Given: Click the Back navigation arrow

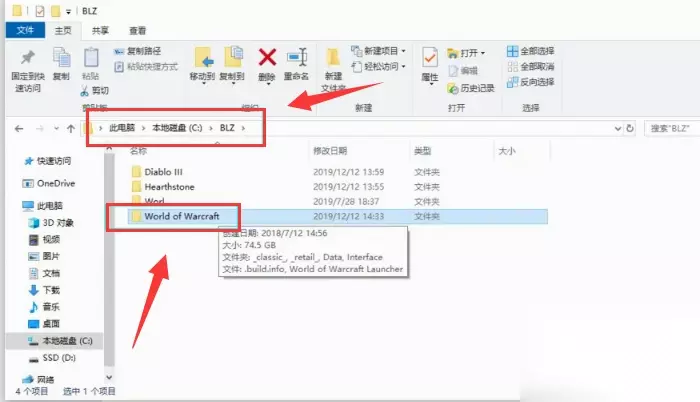Looking at the screenshot, I should [x=19, y=129].
